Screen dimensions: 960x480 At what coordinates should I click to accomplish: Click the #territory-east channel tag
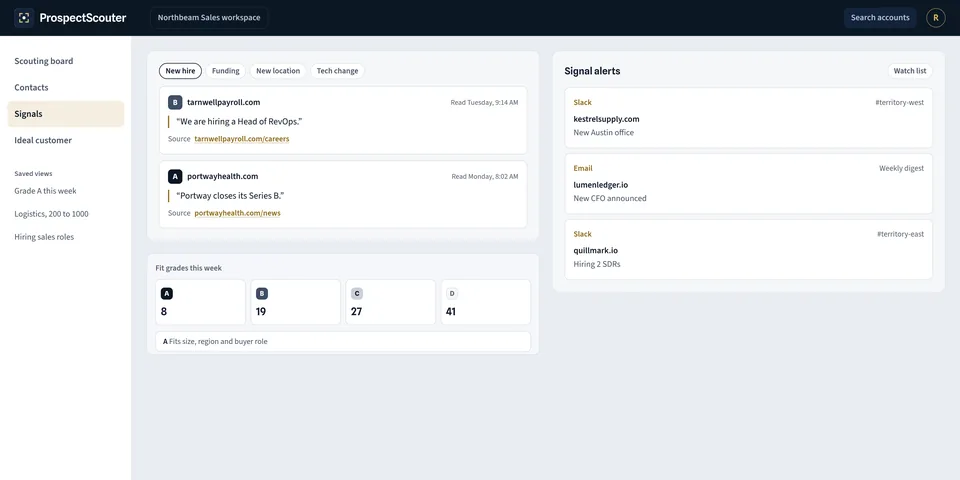[x=900, y=234]
